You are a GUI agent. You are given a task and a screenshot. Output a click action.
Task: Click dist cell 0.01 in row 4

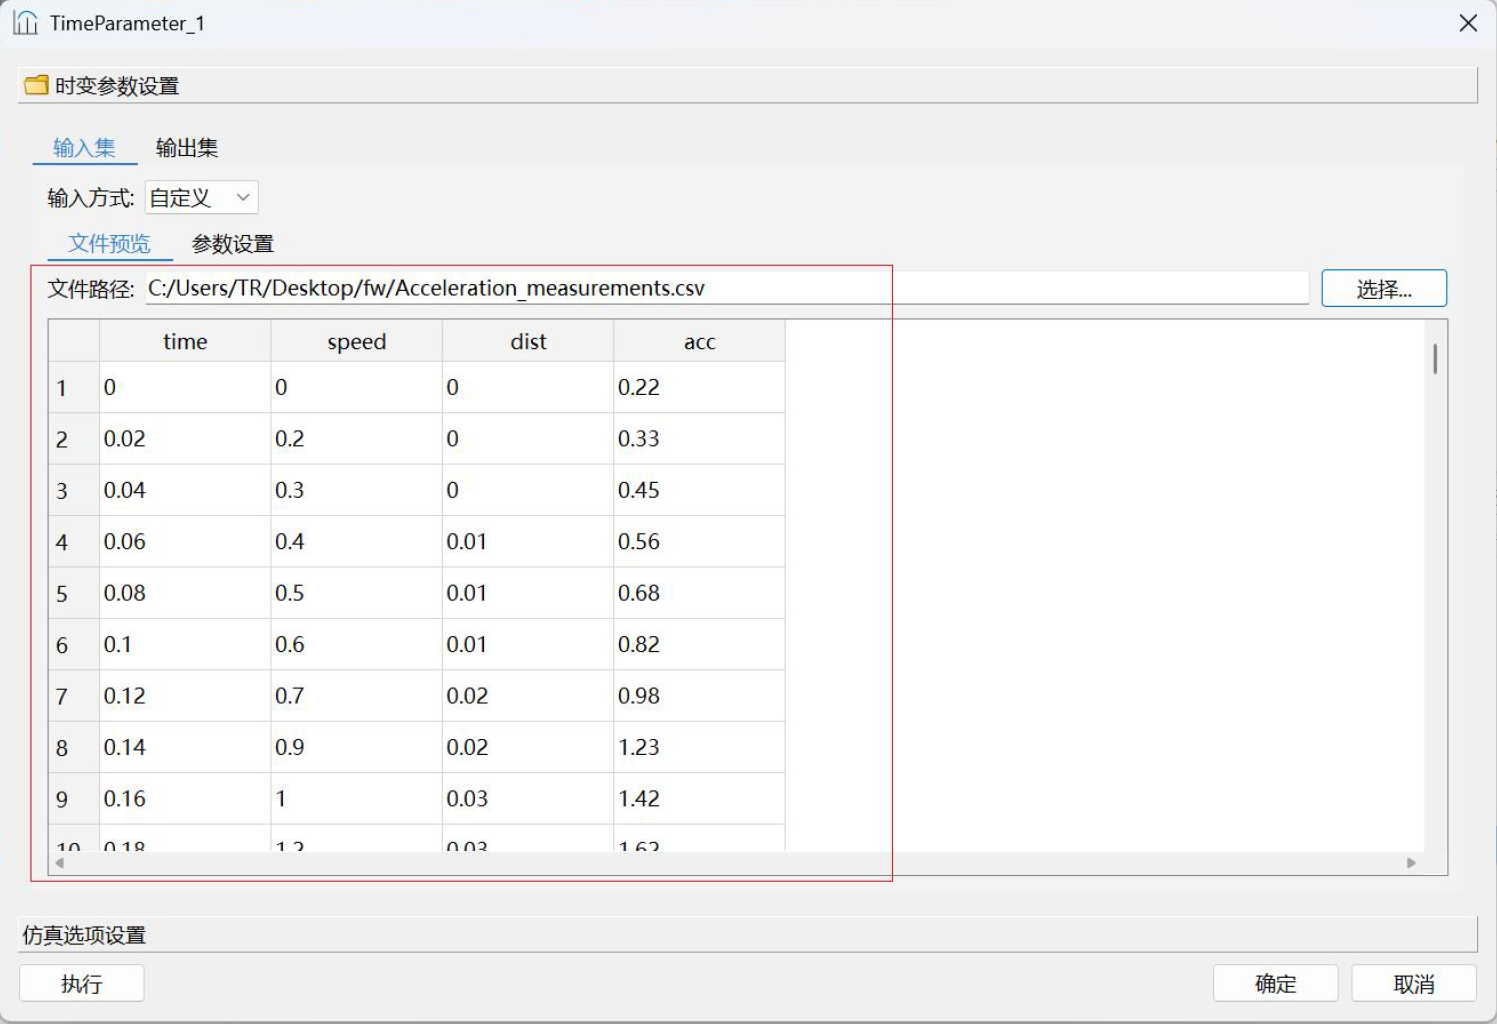click(x=528, y=542)
